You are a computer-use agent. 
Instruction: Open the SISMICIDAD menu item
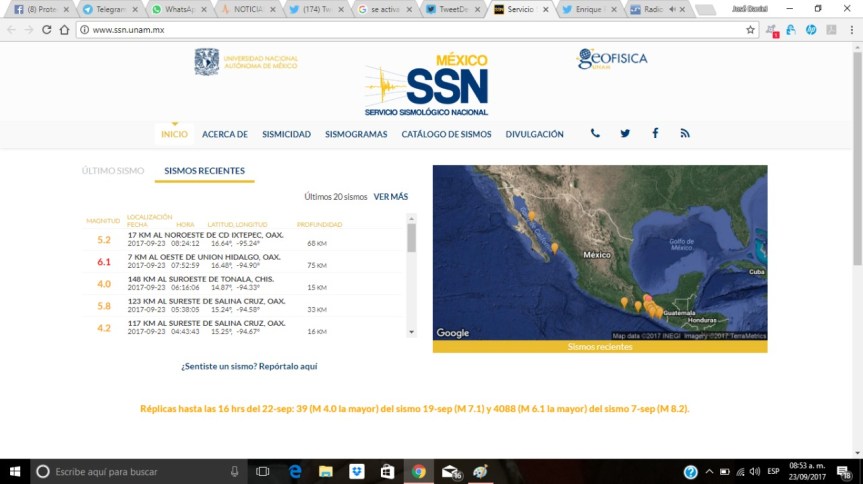point(286,134)
